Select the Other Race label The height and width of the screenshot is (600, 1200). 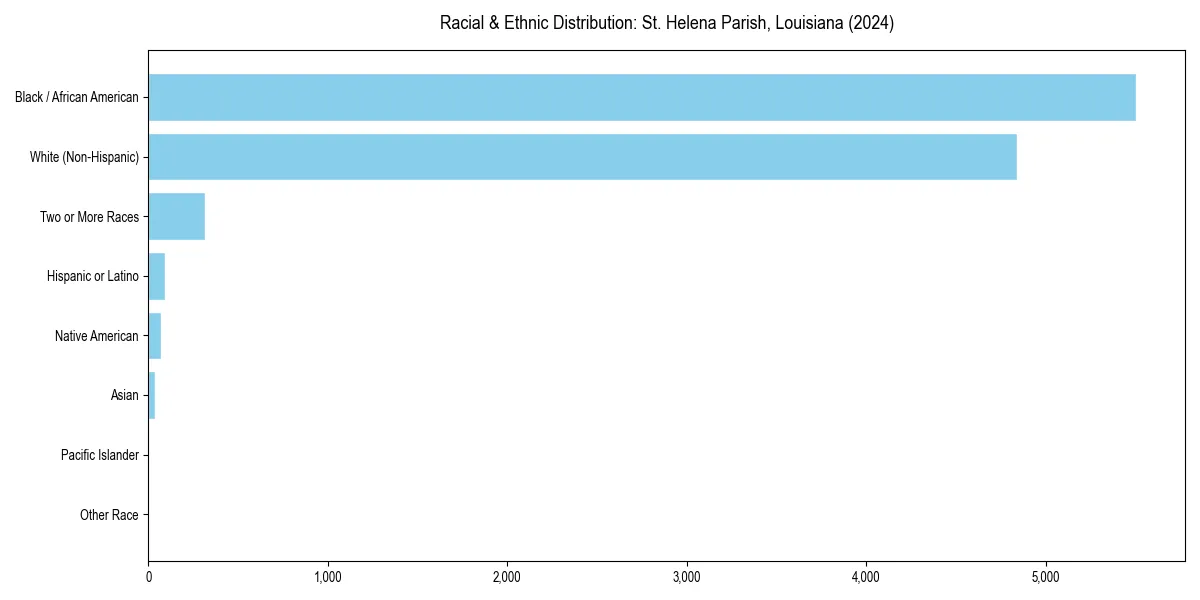(x=110, y=514)
